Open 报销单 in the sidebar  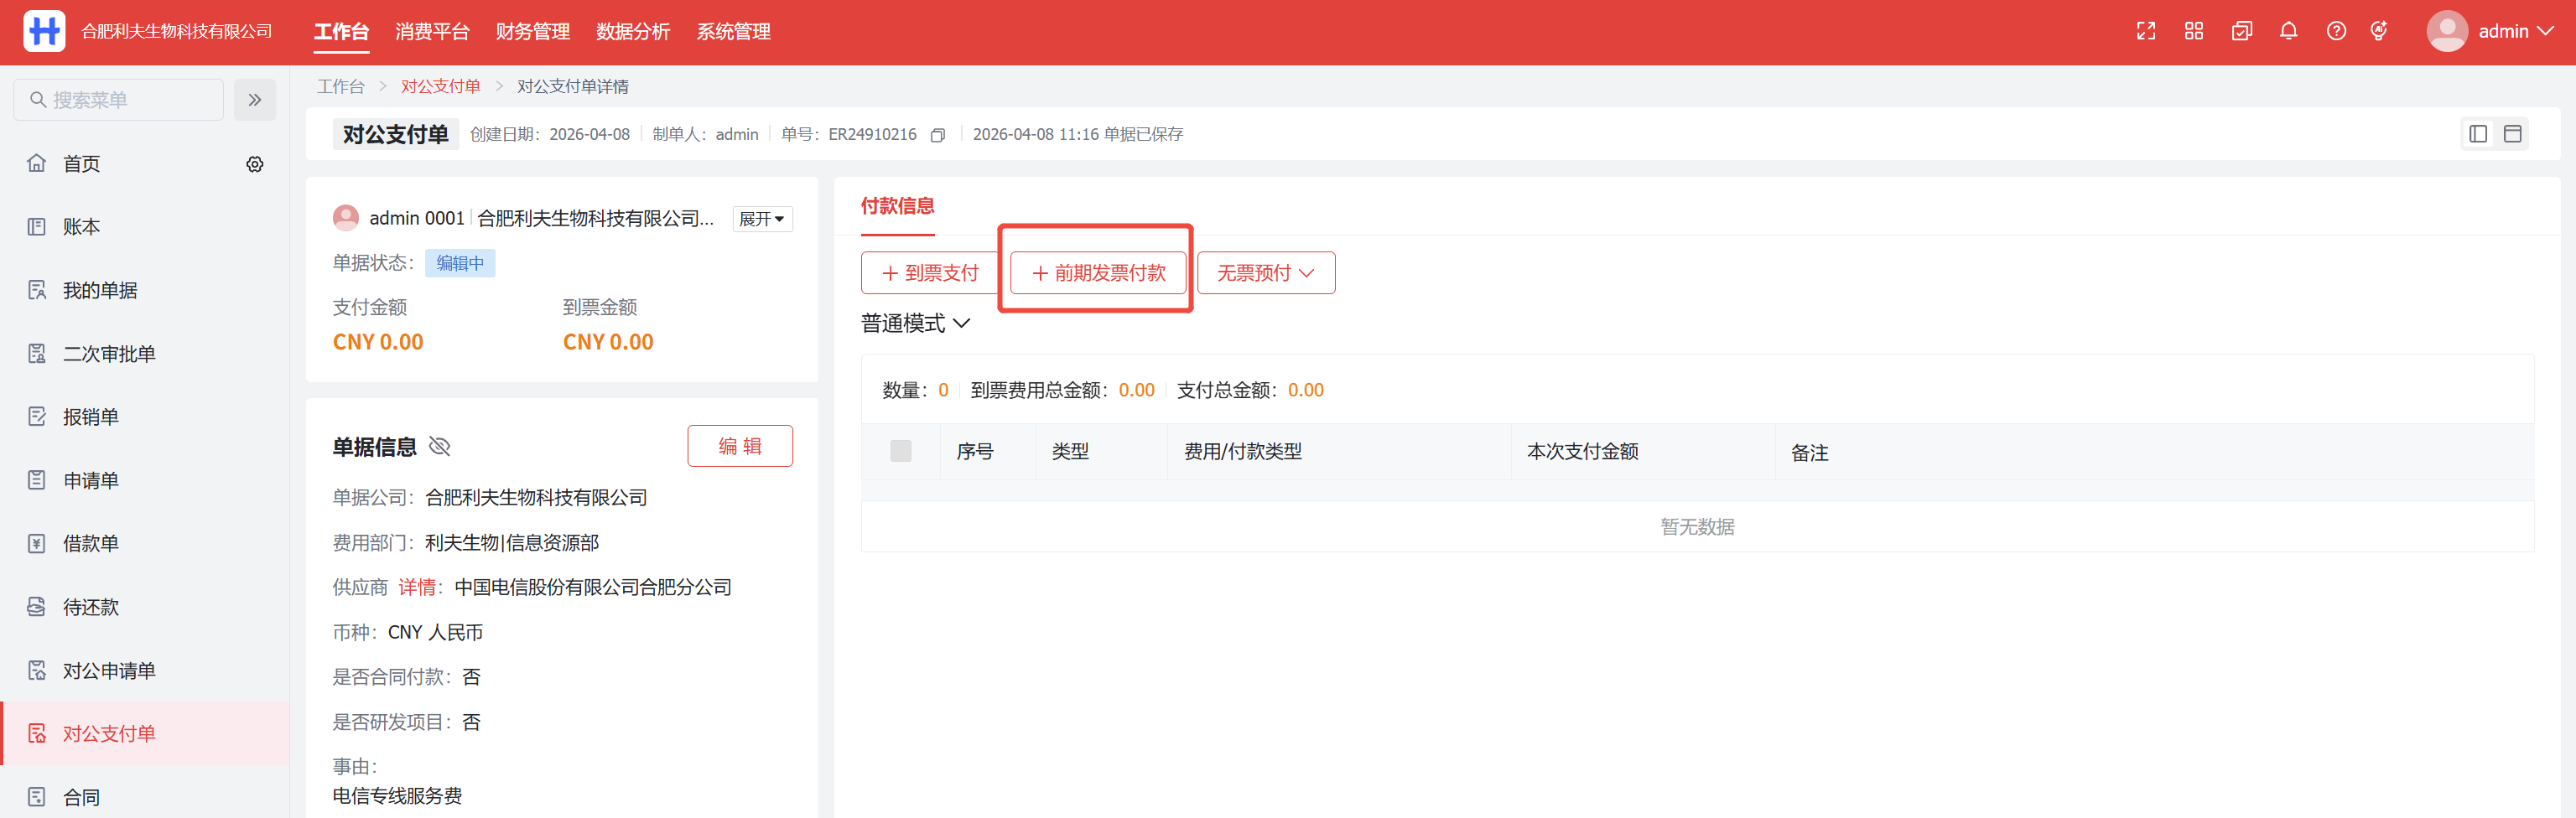(x=91, y=417)
